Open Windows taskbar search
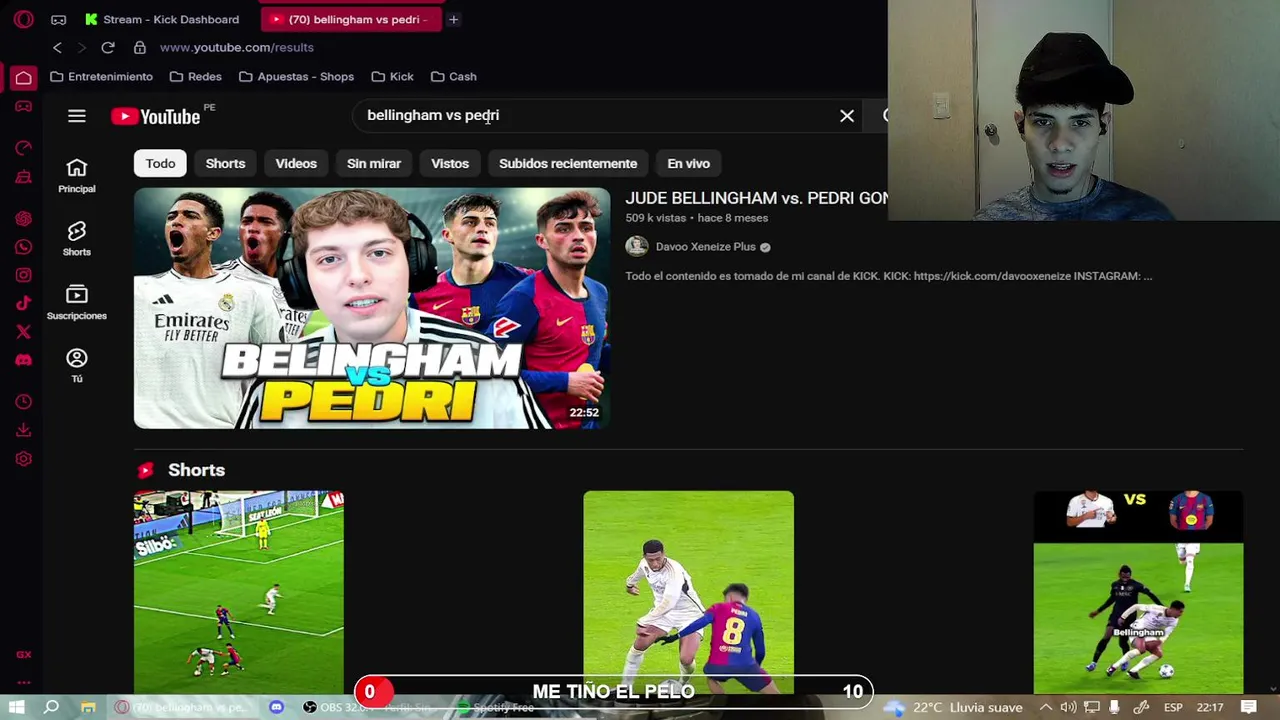Screen dimensions: 1280x720 coord(51,707)
